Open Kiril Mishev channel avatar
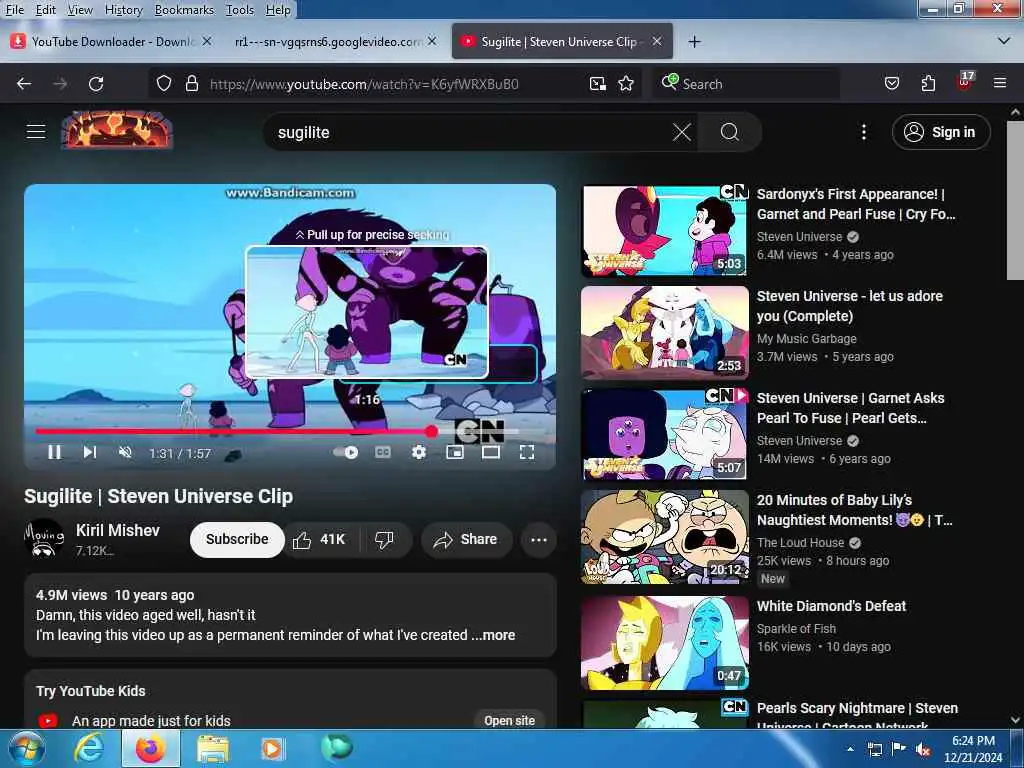Image resolution: width=1024 pixels, height=768 pixels. point(44,539)
